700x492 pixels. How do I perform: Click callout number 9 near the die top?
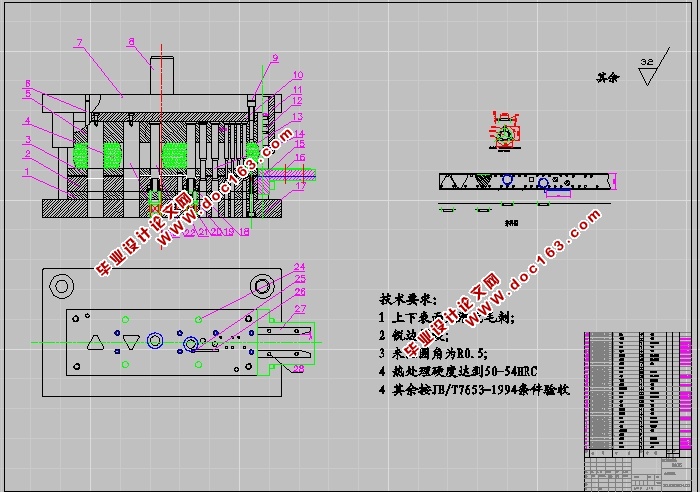(275, 58)
